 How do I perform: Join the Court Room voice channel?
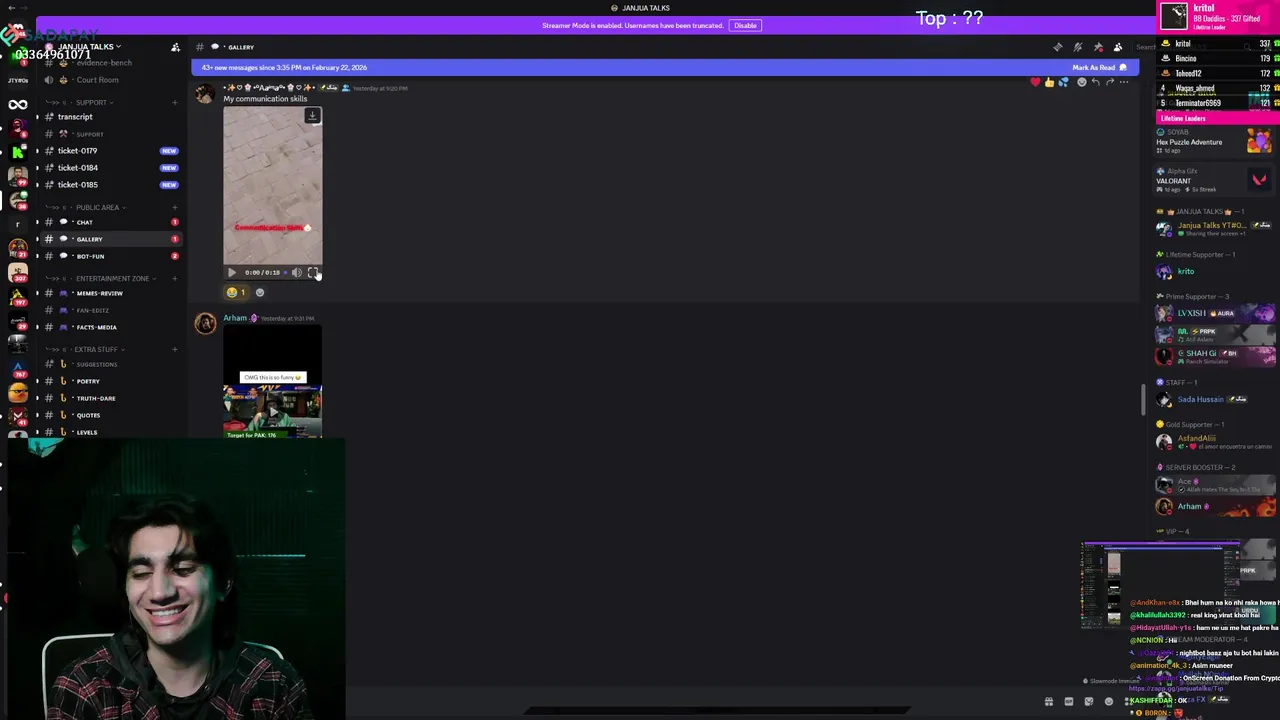[112, 80]
